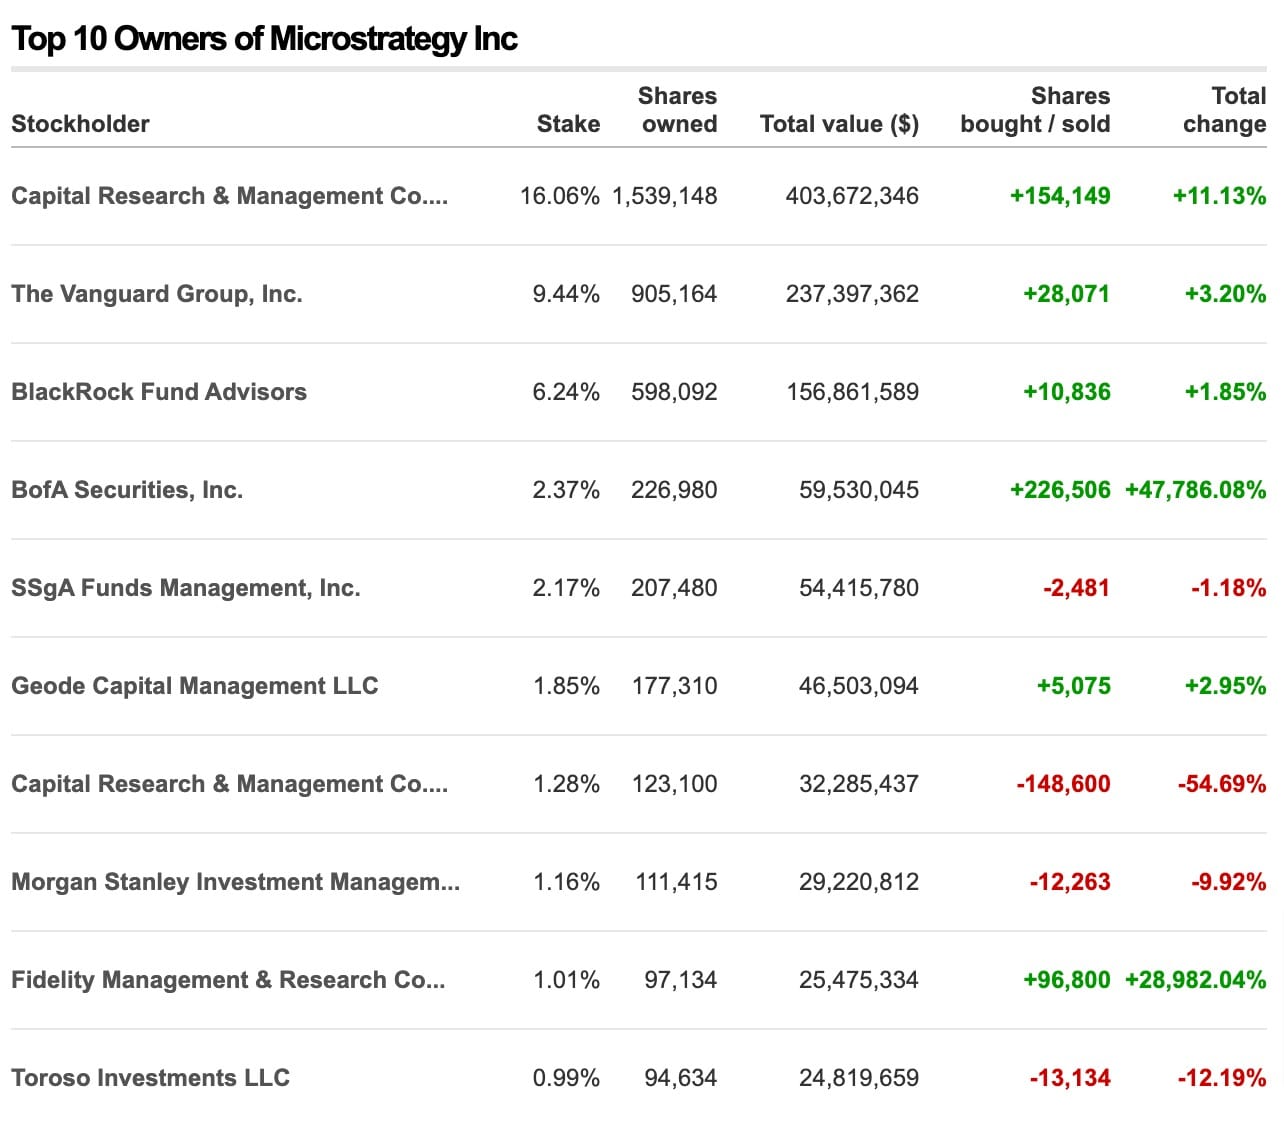Image resolution: width=1284 pixels, height=1124 pixels.
Task: Select Fidelity Management & Research Co entry
Action: tap(228, 980)
